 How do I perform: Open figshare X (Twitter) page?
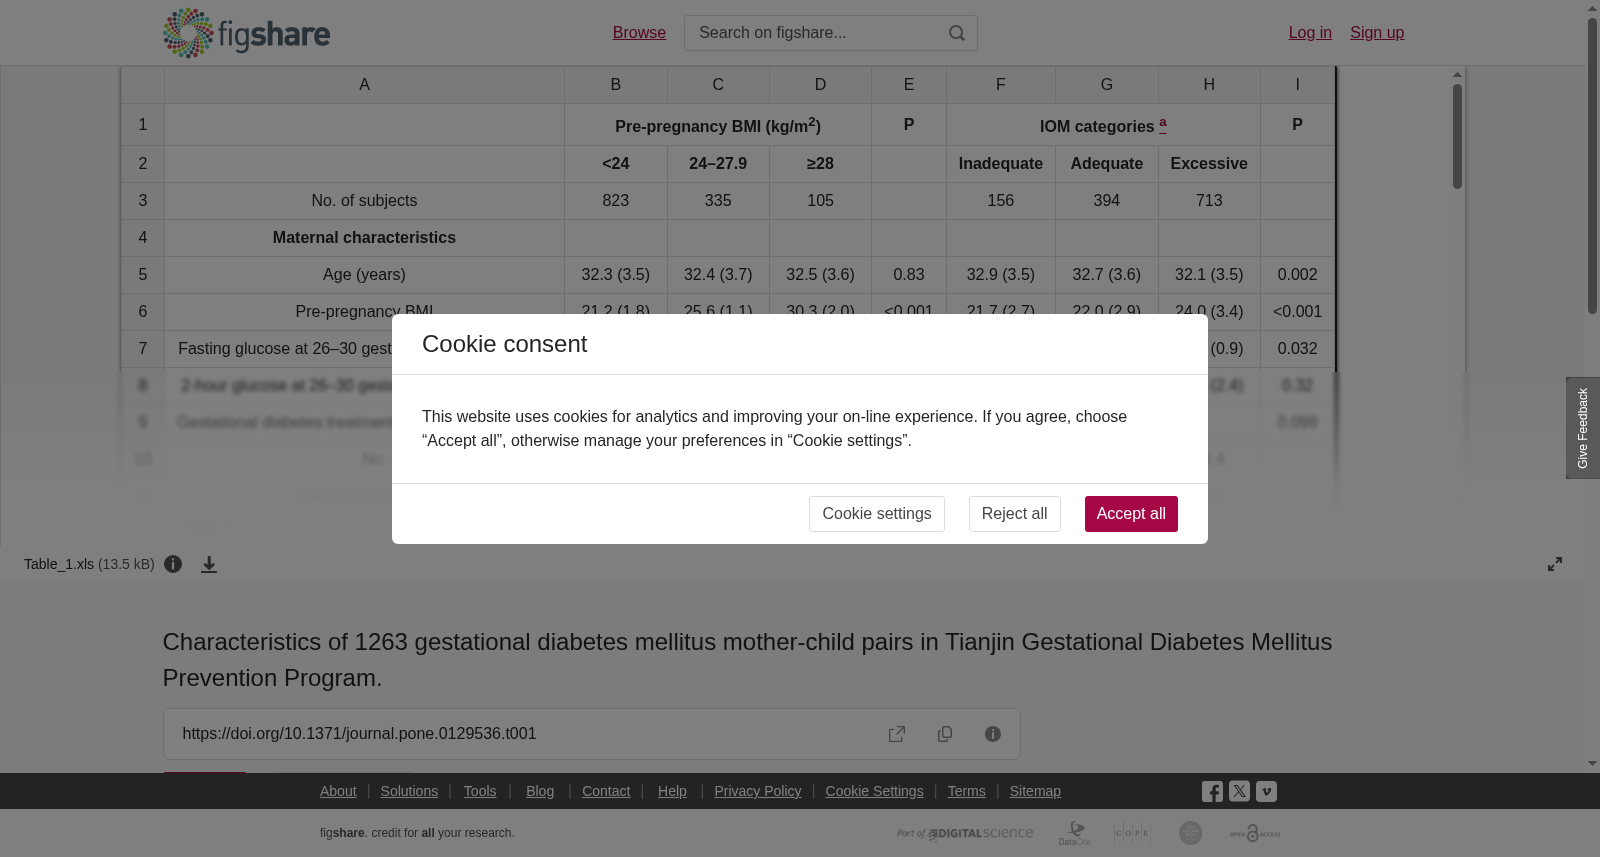click(x=1239, y=791)
